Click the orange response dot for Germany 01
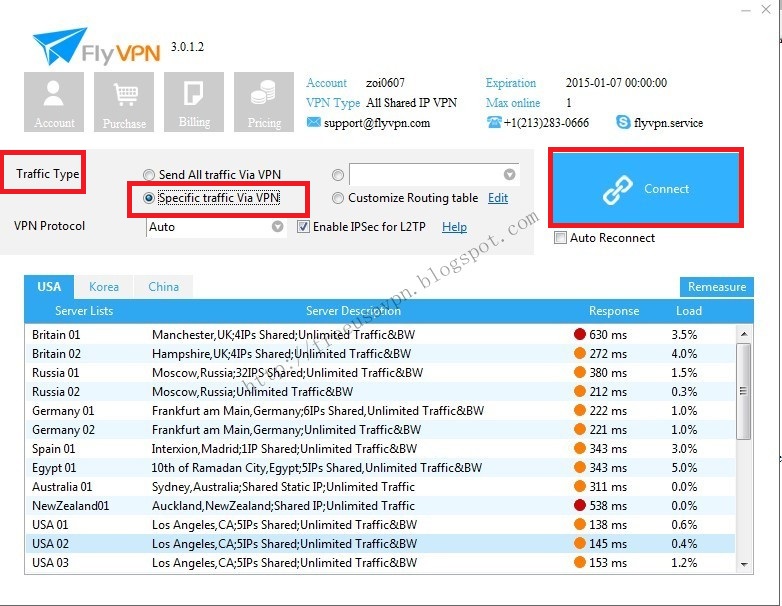This screenshot has height=606, width=782. [580, 410]
